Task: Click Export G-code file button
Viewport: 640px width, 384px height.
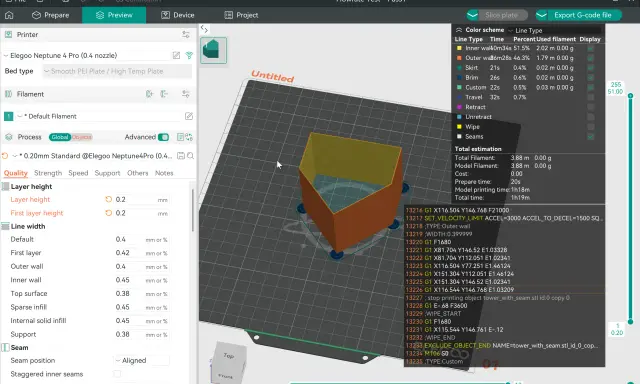Action: (582, 15)
